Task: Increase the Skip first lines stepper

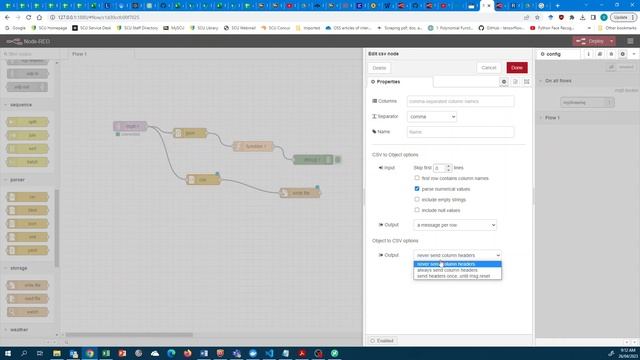Action: [448, 166]
